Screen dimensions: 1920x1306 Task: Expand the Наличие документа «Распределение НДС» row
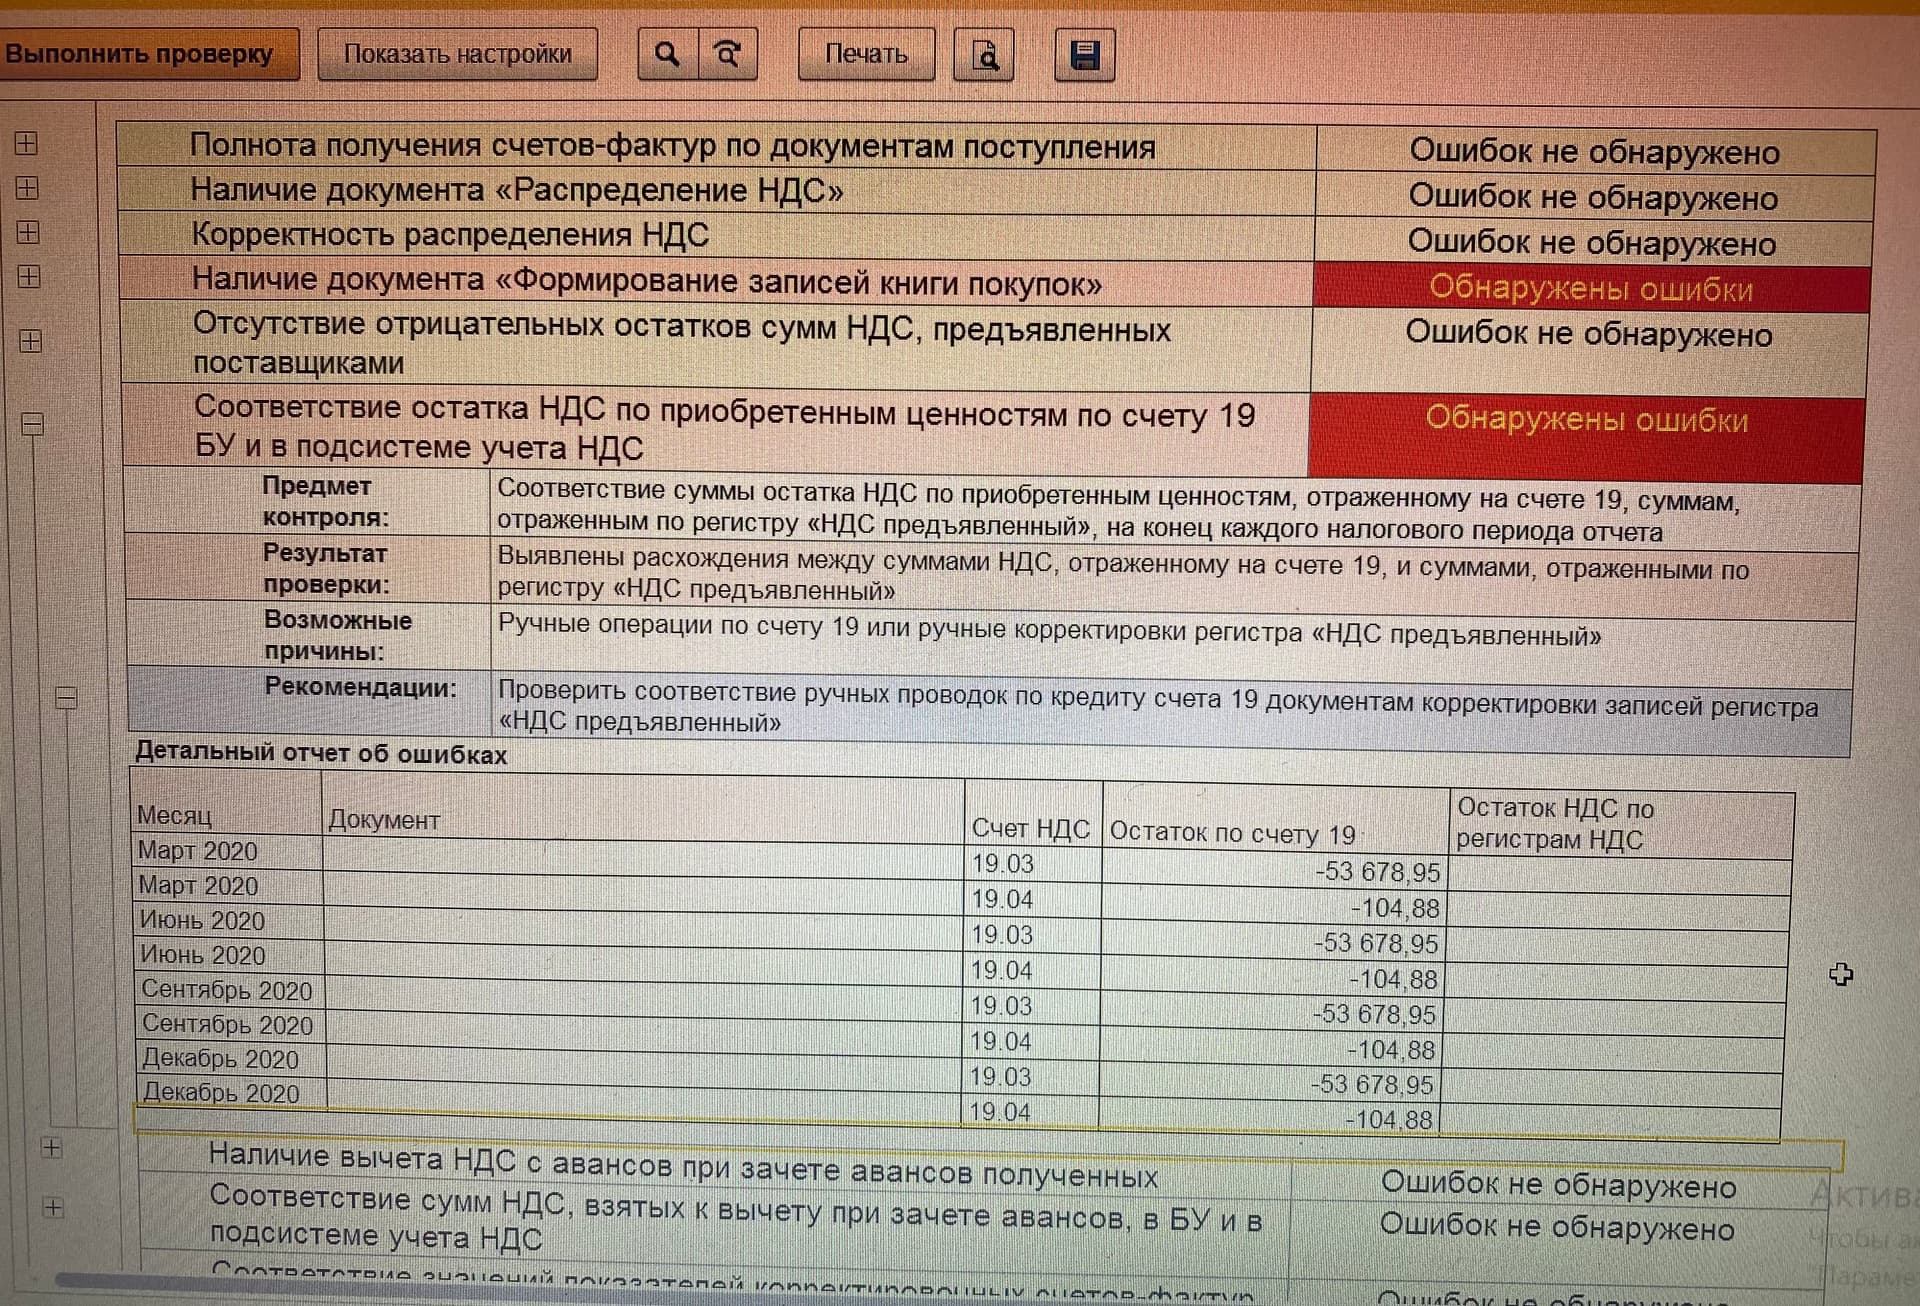[28, 188]
